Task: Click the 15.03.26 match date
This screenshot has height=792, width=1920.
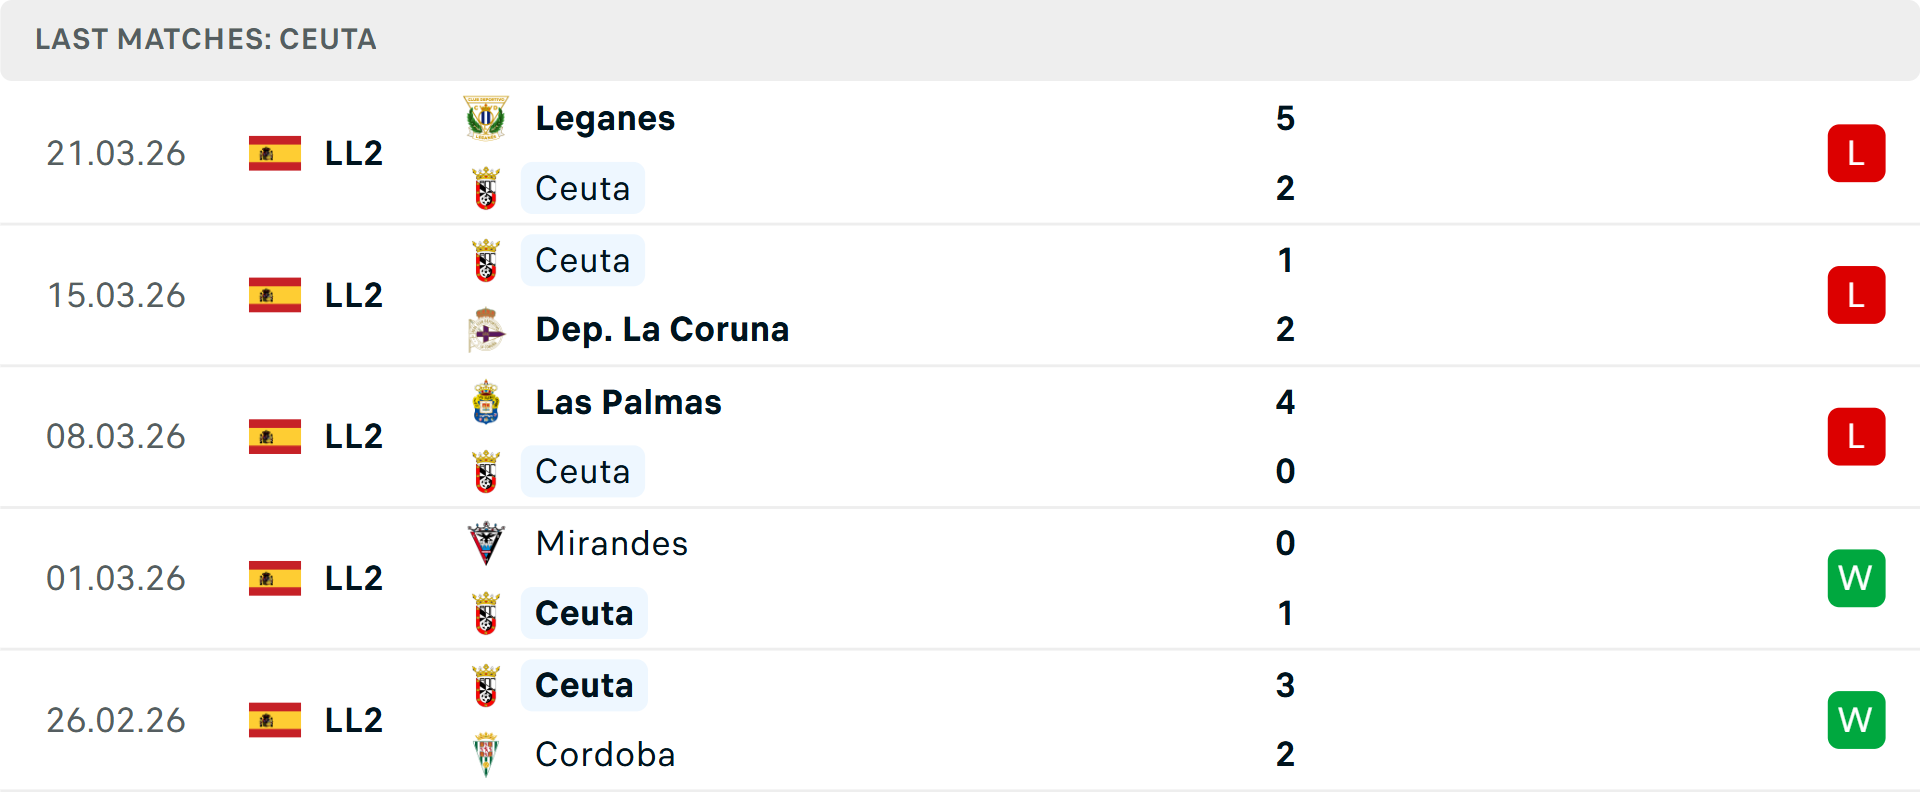Action: tap(116, 295)
